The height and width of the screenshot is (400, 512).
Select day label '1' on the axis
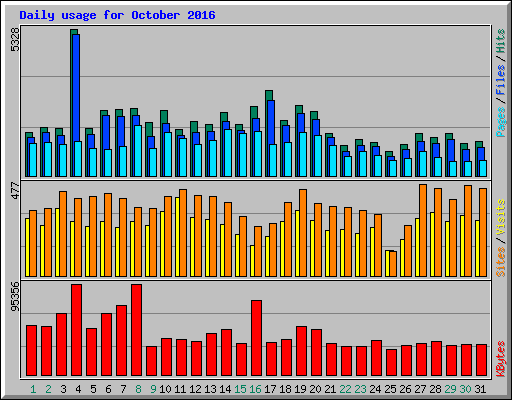point(33,389)
